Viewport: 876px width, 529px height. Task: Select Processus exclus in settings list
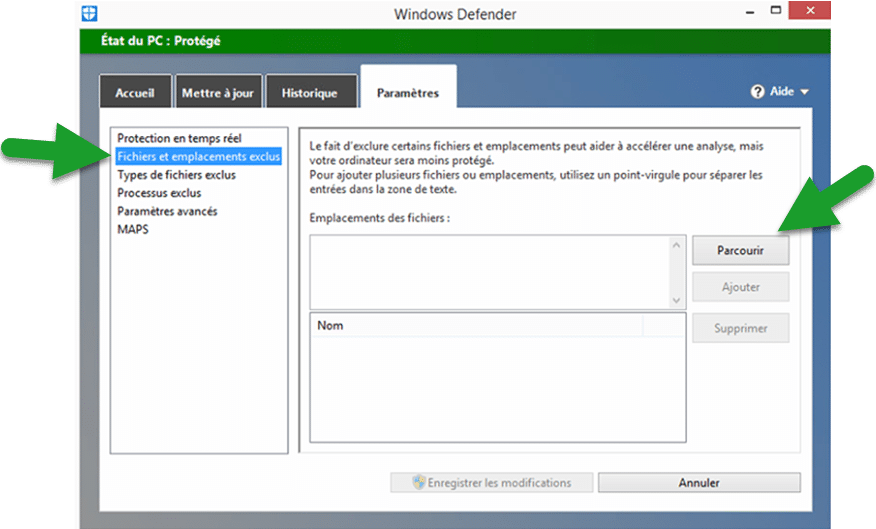point(159,193)
